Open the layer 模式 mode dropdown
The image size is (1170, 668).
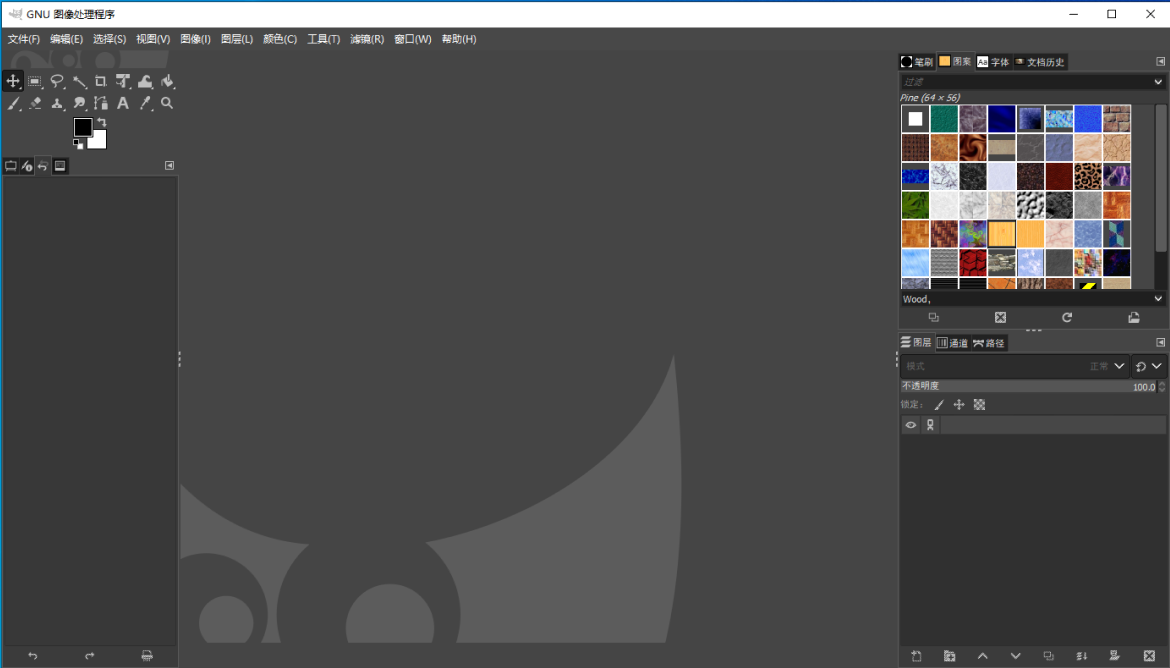point(1015,366)
